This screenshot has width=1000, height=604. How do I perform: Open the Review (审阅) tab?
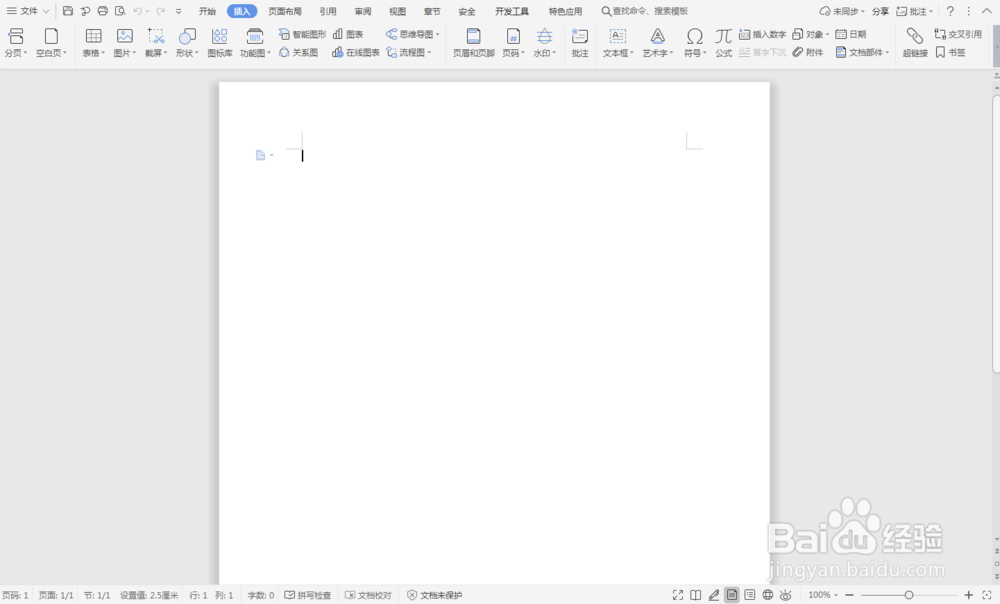363,11
